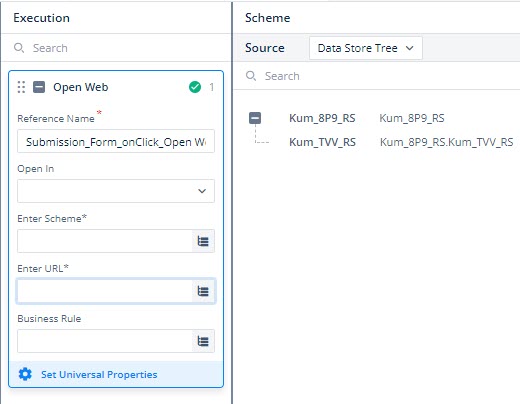This screenshot has width=520, height=404.
Task: Open data picker for Business Rule field
Action: click(x=203, y=341)
